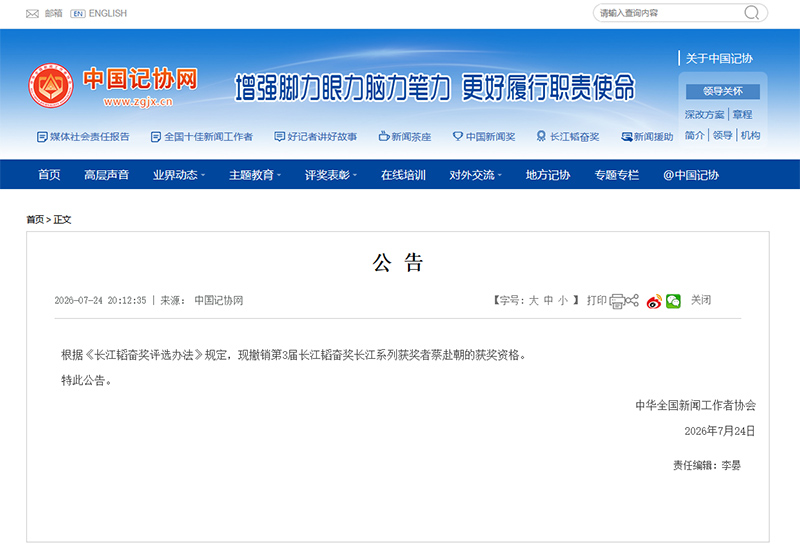
Task: Click the search magnifier icon
Action: coord(752,13)
